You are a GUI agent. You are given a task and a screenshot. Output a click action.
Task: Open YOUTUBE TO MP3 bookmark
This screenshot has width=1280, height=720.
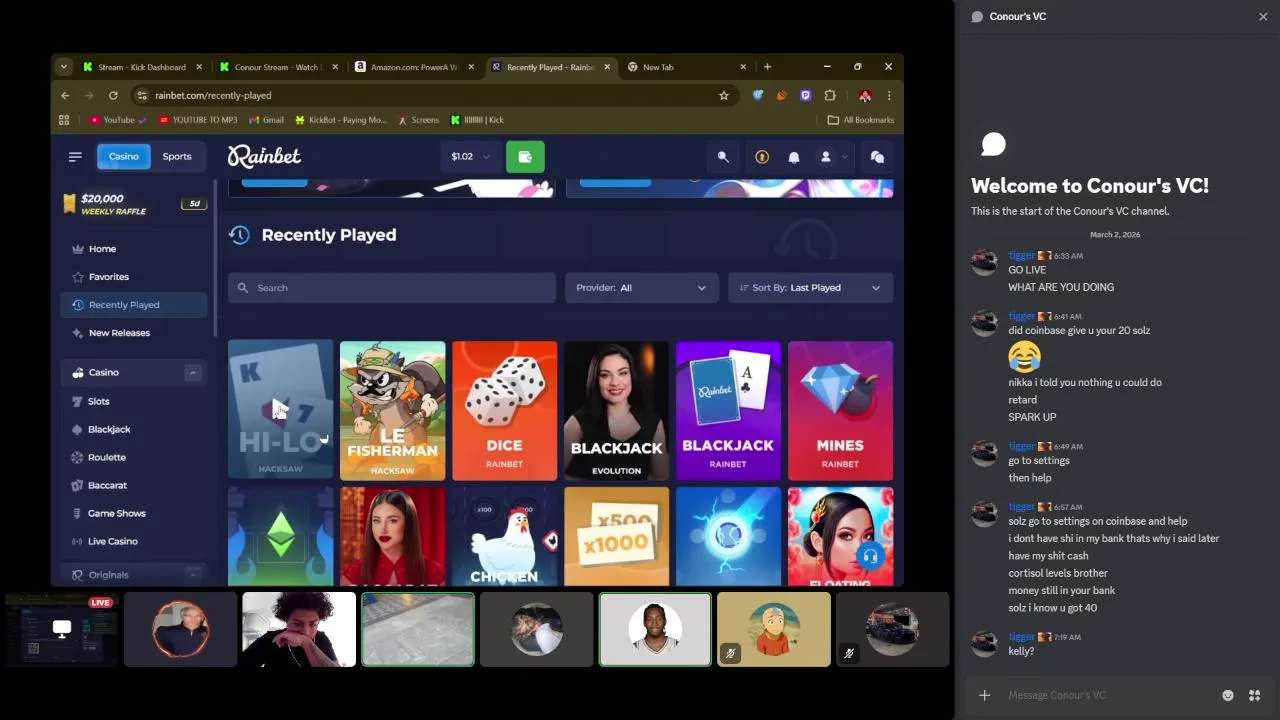pos(197,120)
